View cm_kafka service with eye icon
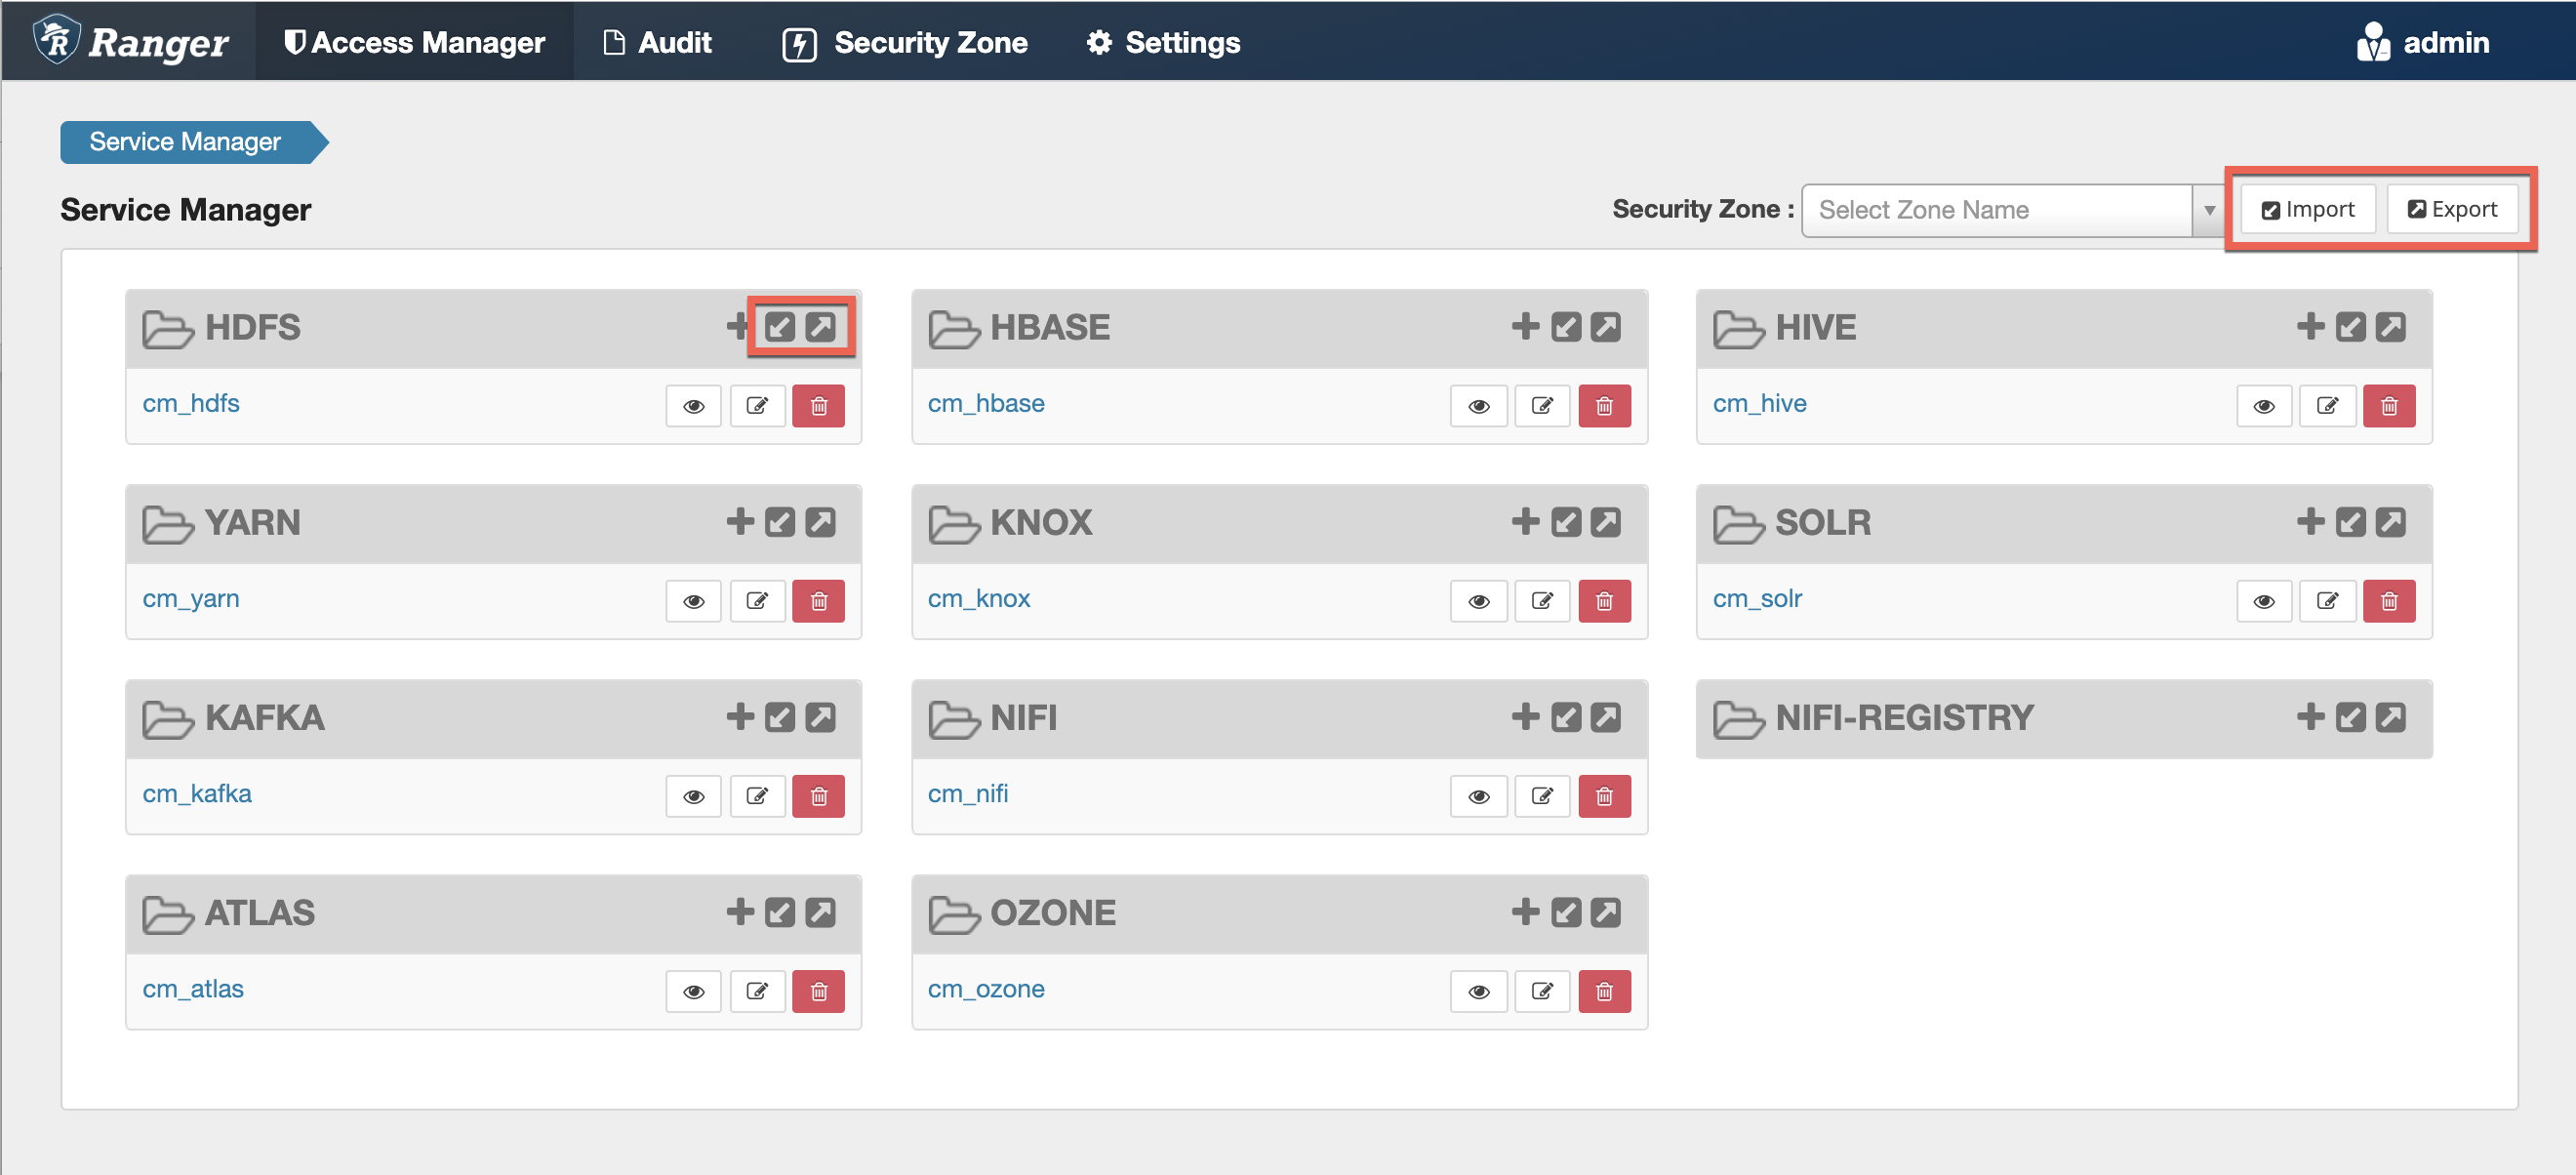The width and height of the screenshot is (2576, 1175). (693, 796)
